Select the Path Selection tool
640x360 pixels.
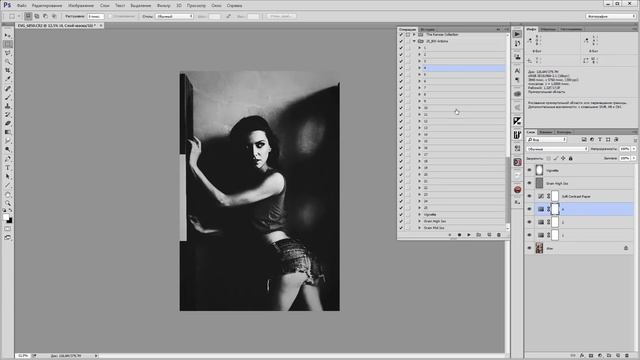point(8,176)
